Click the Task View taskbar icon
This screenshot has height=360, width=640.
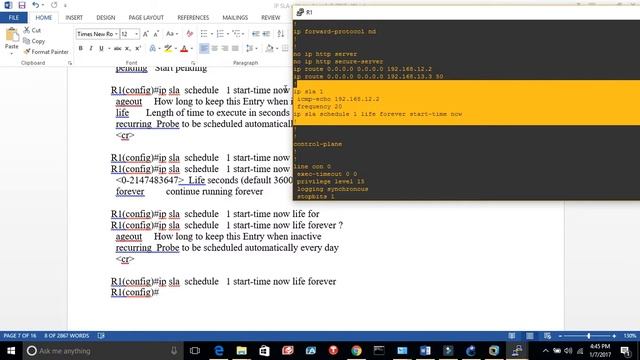(x=195, y=351)
